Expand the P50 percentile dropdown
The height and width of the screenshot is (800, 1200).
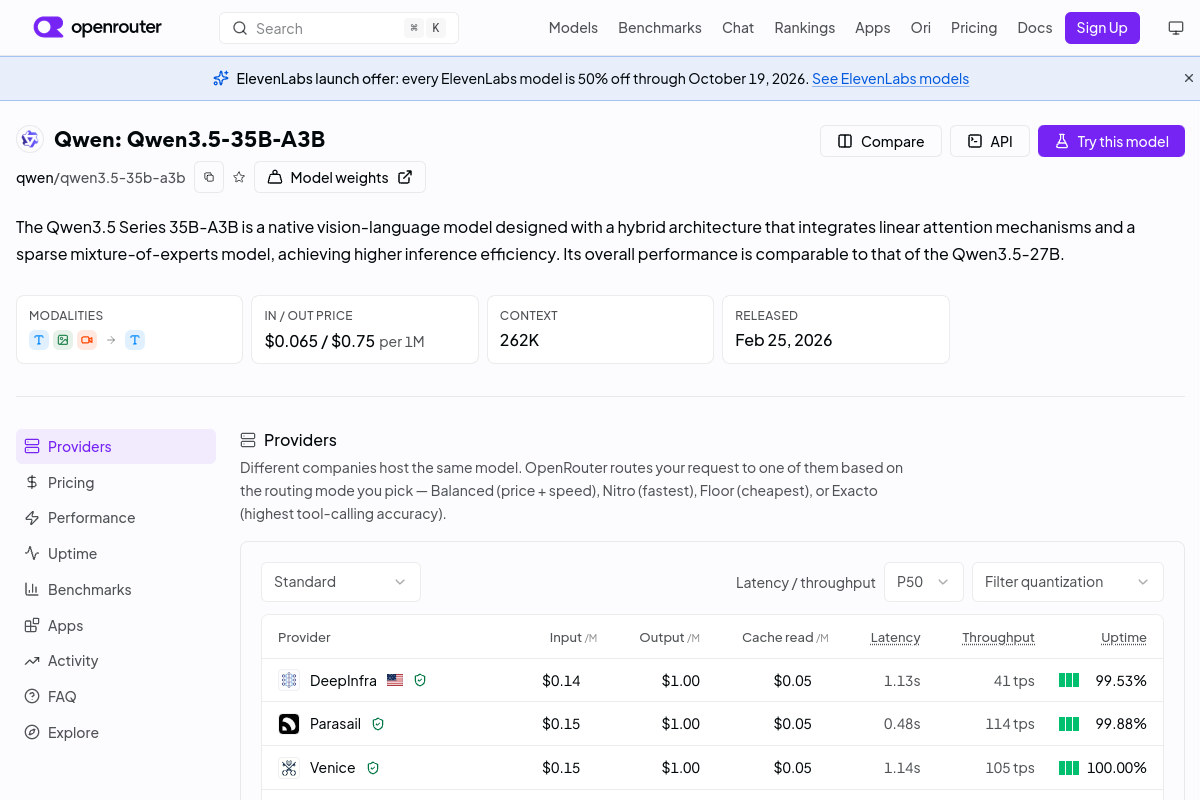coord(924,582)
